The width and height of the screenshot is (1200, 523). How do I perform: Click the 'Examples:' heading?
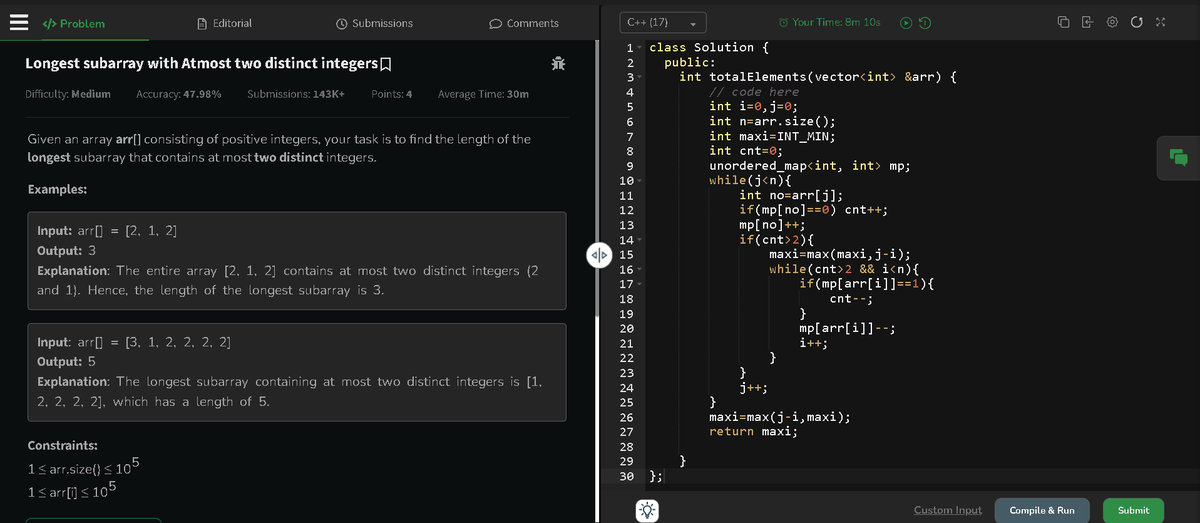coord(57,189)
